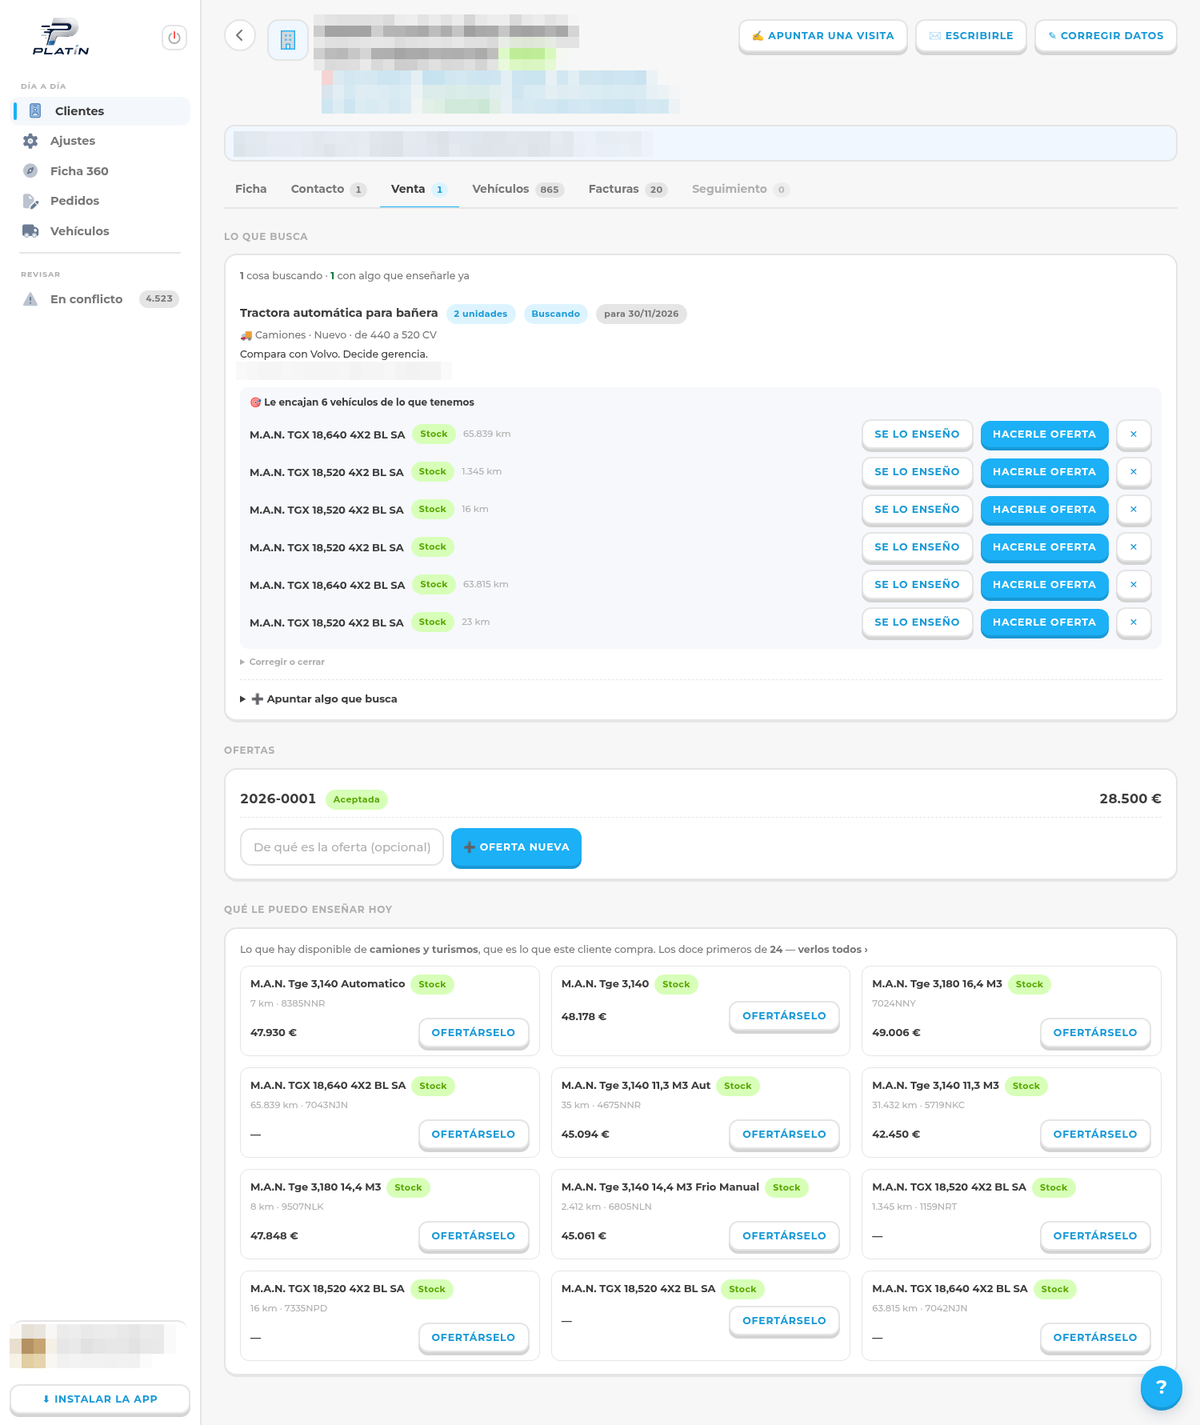Offer the Tge 3,140 14,4 M3 Frio Manual
The height and width of the screenshot is (1425, 1200).
(784, 1236)
